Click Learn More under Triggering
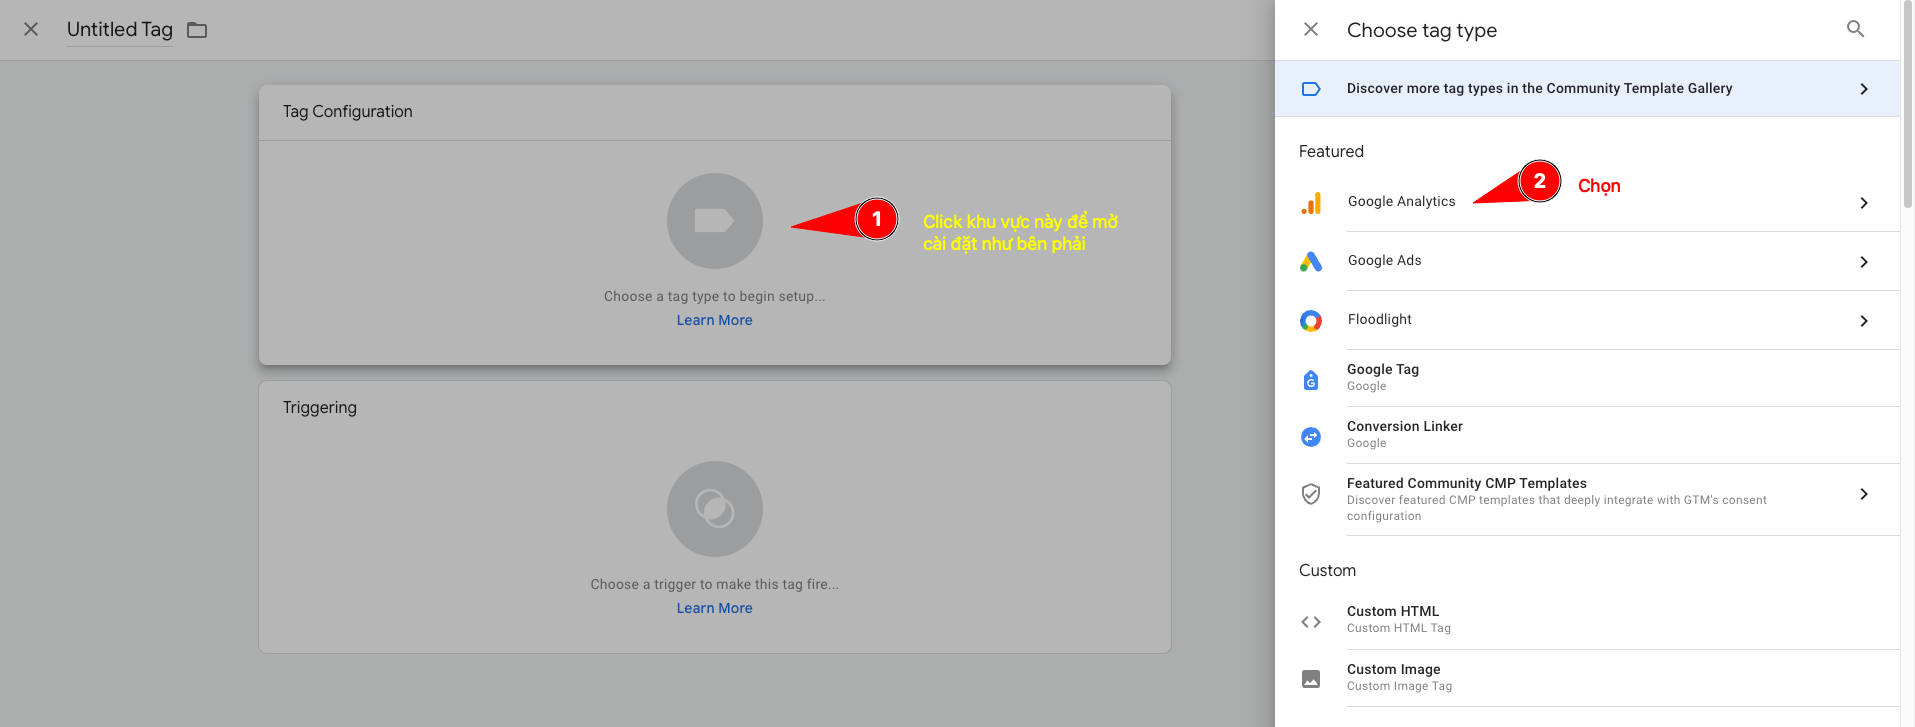The image size is (1915, 727). click(x=714, y=608)
